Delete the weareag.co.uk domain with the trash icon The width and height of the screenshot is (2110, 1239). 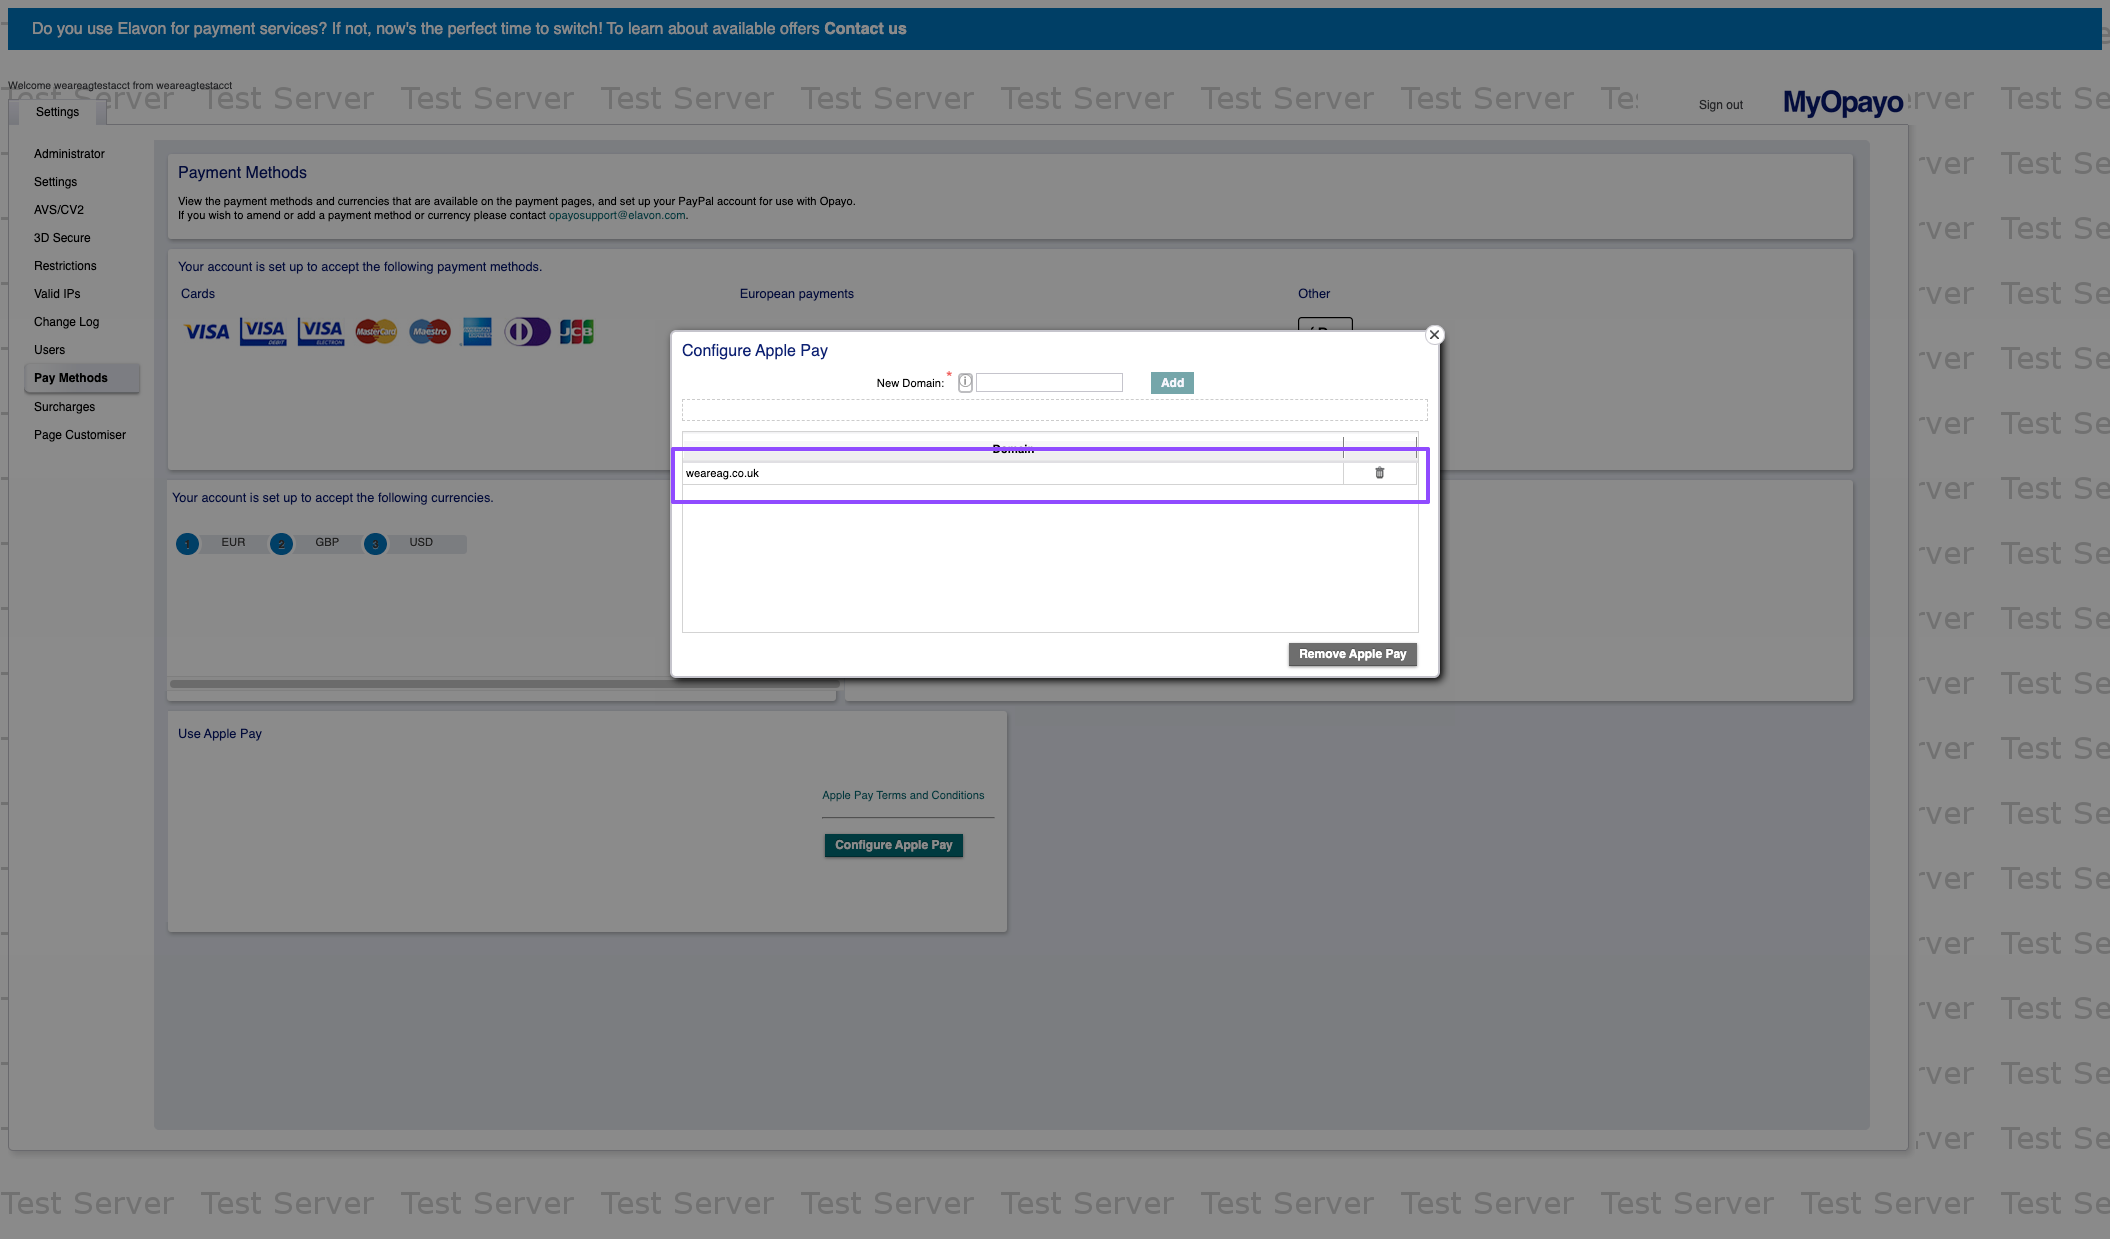coord(1379,473)
